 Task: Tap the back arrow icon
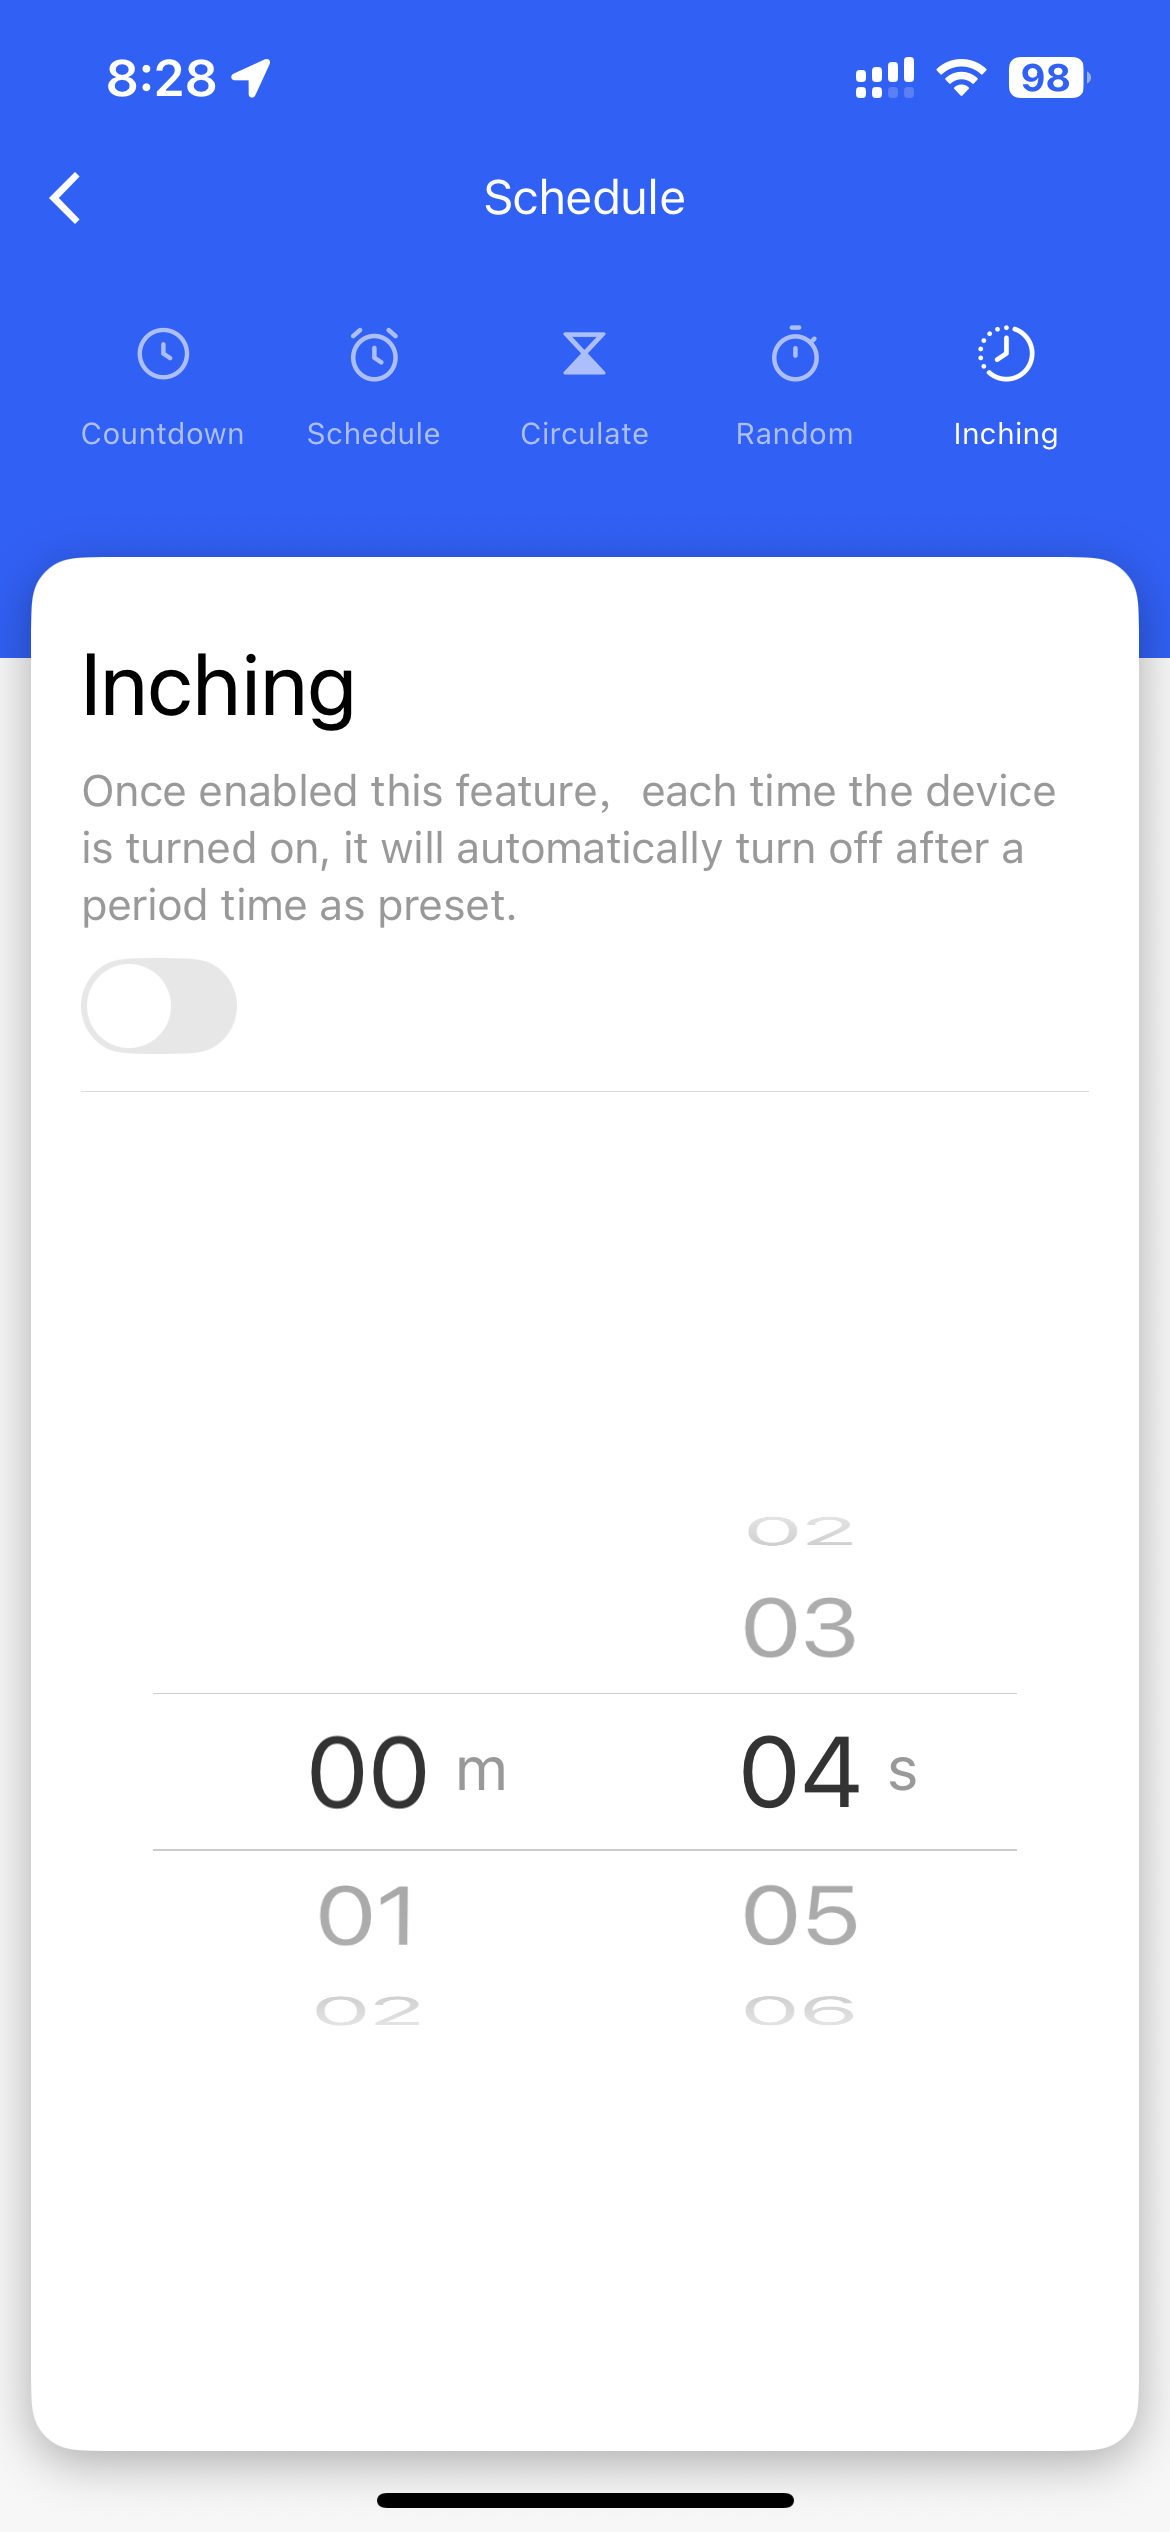(x=66, y=198)
